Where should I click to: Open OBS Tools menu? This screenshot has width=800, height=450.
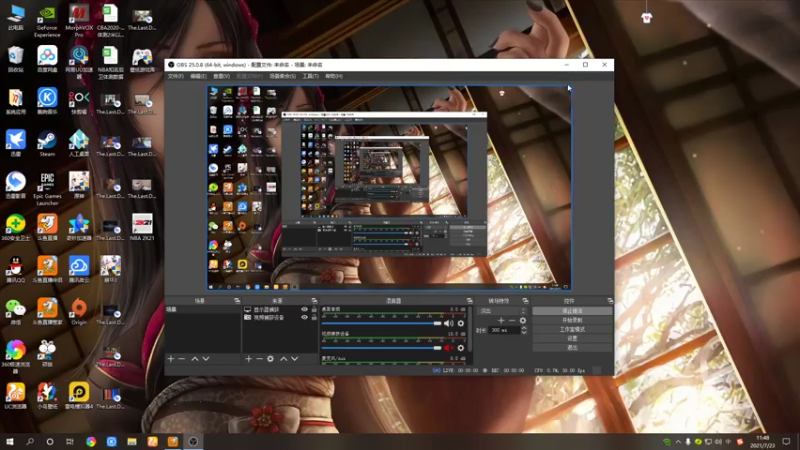[310, 76]
